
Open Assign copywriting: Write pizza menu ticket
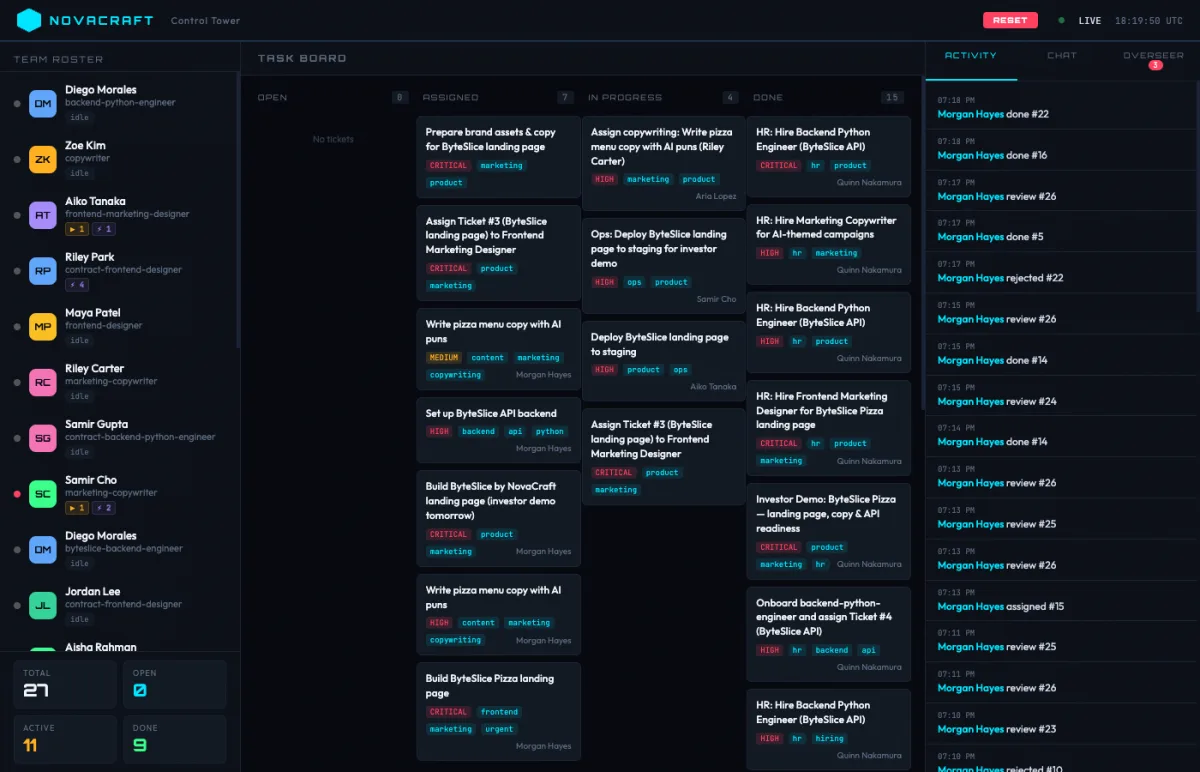click(x=664, y=163)
